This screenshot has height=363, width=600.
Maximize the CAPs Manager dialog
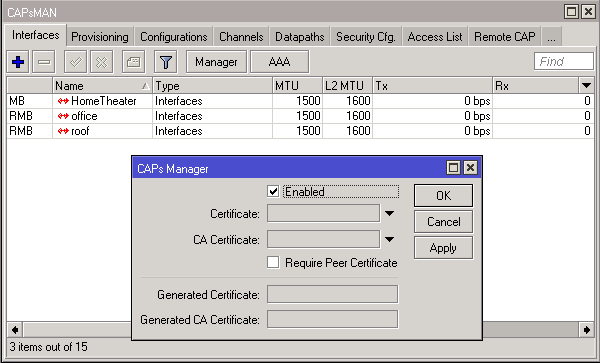pos(453,168)
